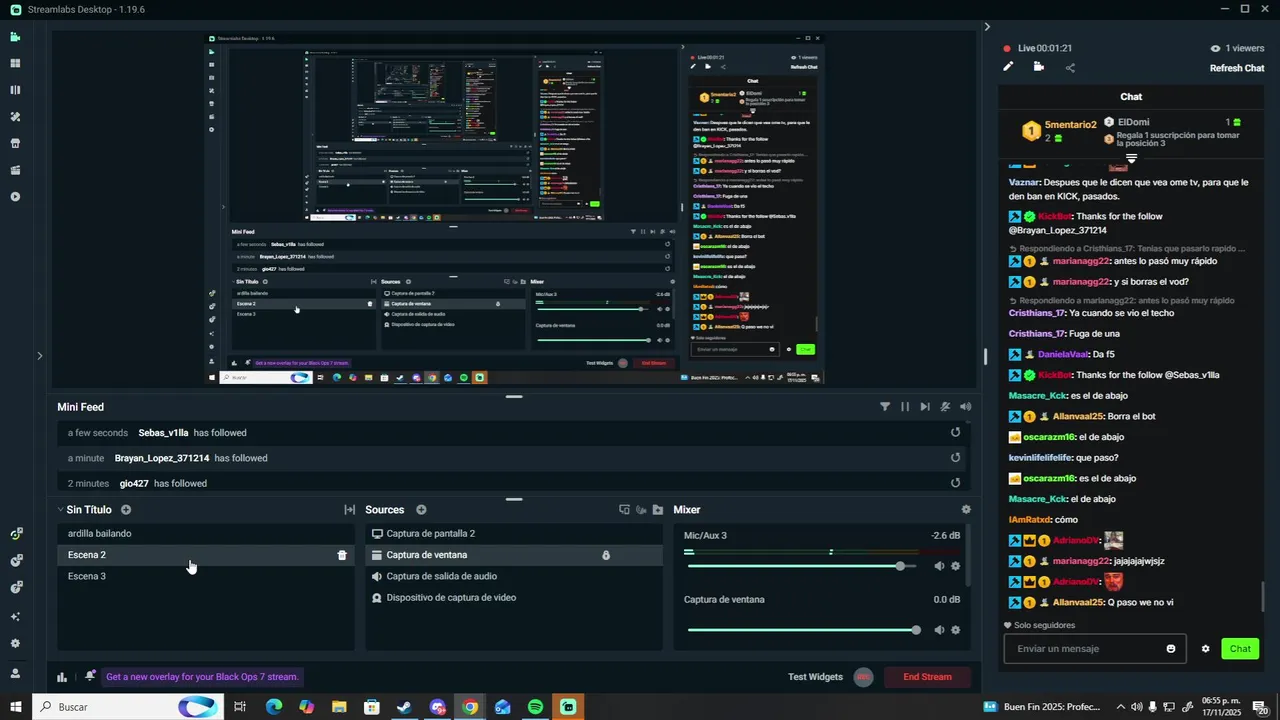Click the camera icon beside the pencil
Viewport: 1280px width, 720px height.
tap(1039, 67)
